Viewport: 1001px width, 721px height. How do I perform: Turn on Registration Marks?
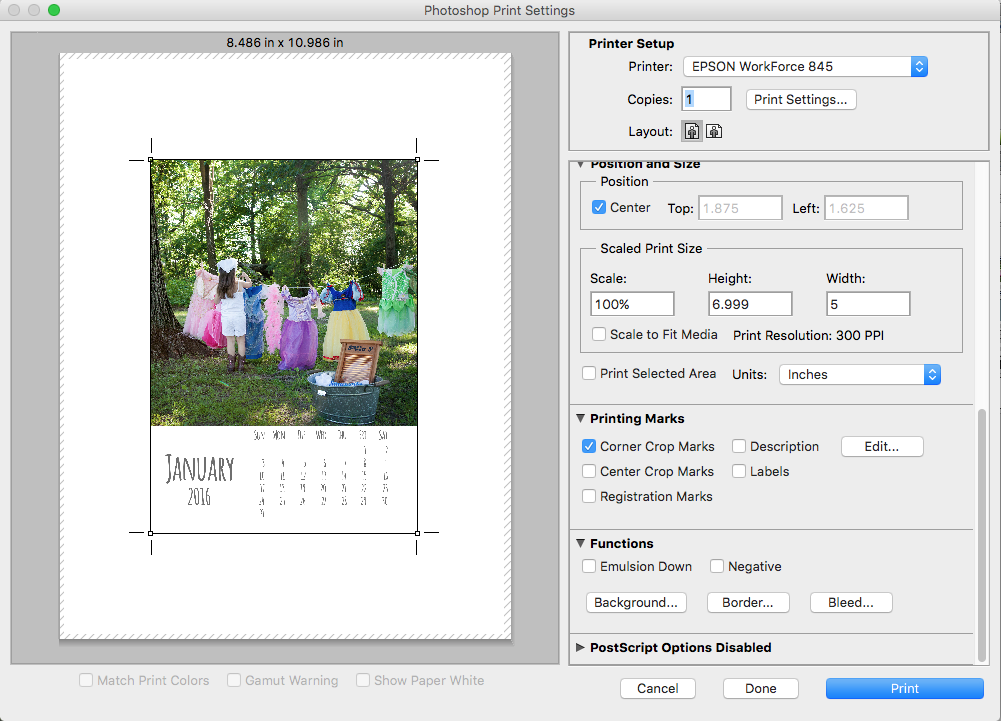589,495
